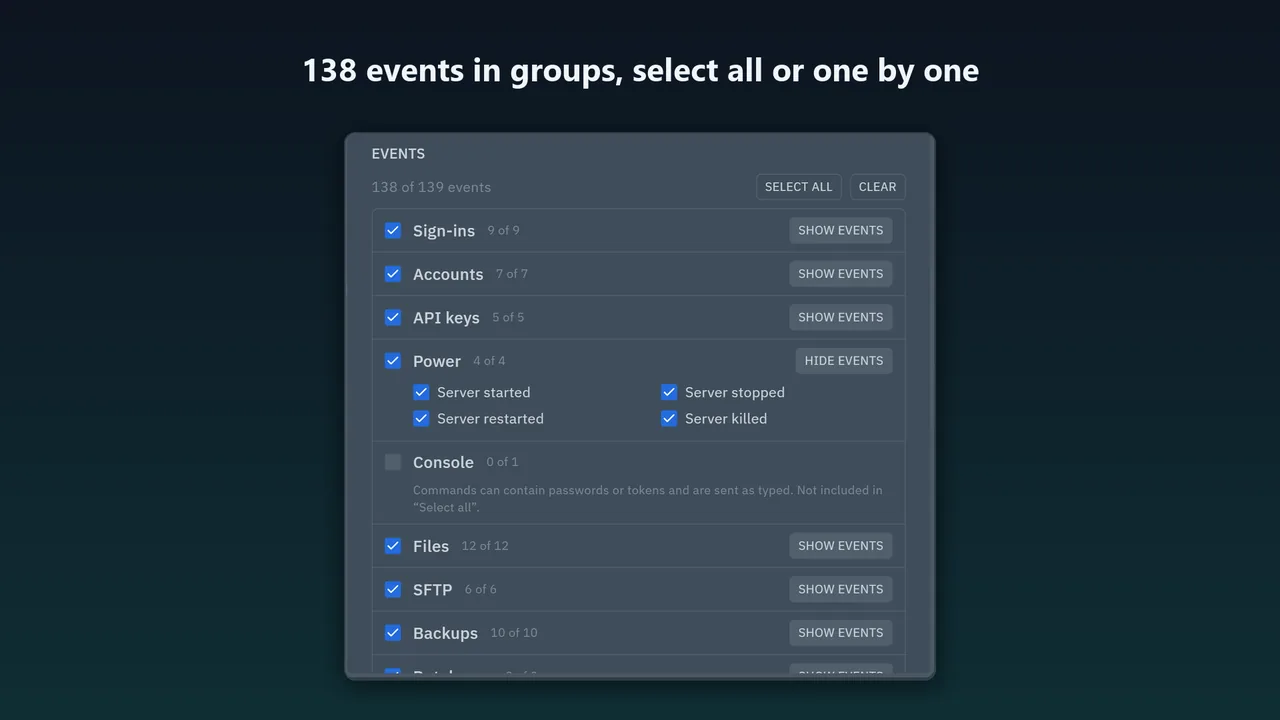Click the "6 of 6" SFTP count
The image size is (1280, 720).
481,589
